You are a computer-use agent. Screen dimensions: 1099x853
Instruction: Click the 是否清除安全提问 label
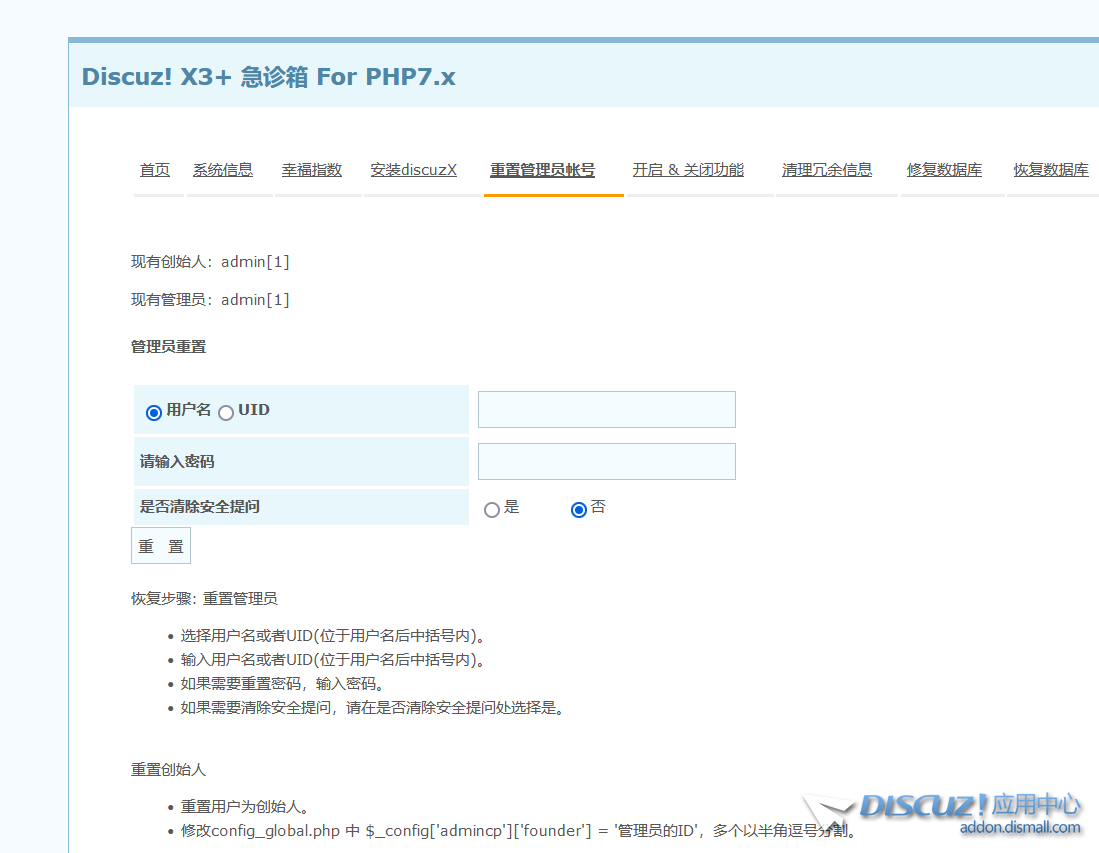tap(200, 507)
